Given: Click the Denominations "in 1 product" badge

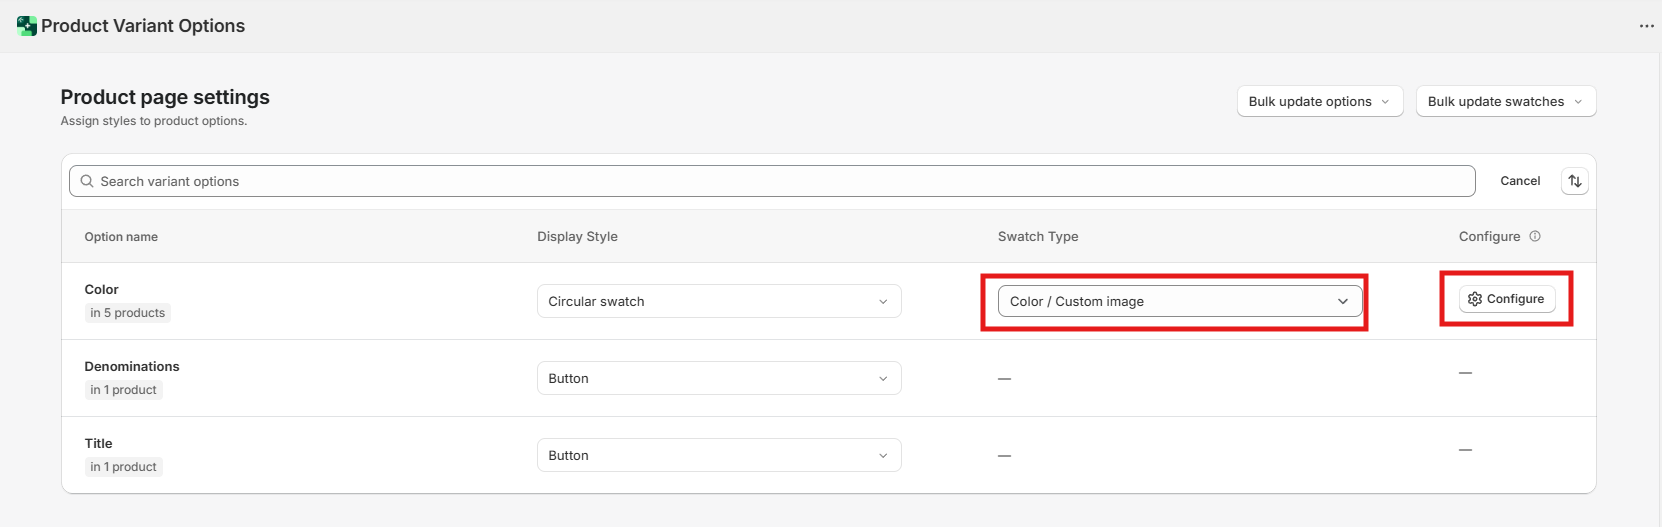Looking at the screenshot, I should pos(123,390).
